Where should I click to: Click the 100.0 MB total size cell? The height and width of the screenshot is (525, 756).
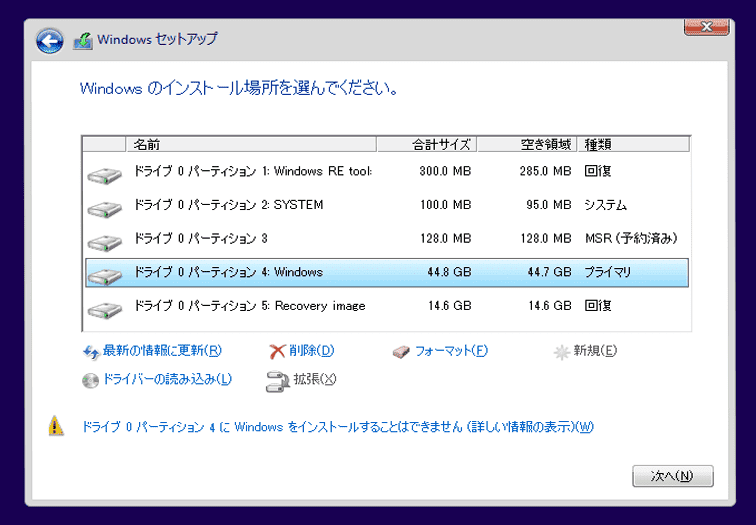click(446, 205)
